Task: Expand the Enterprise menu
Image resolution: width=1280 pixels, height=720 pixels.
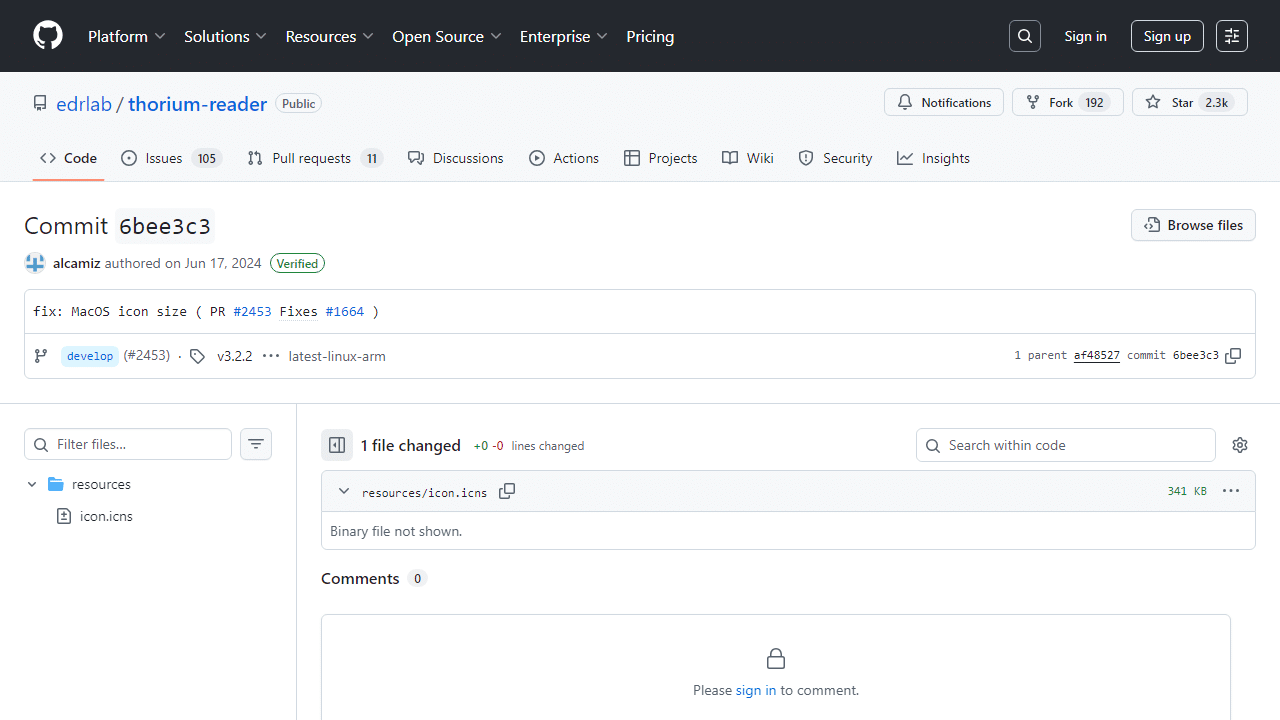Action: point(564,36)
